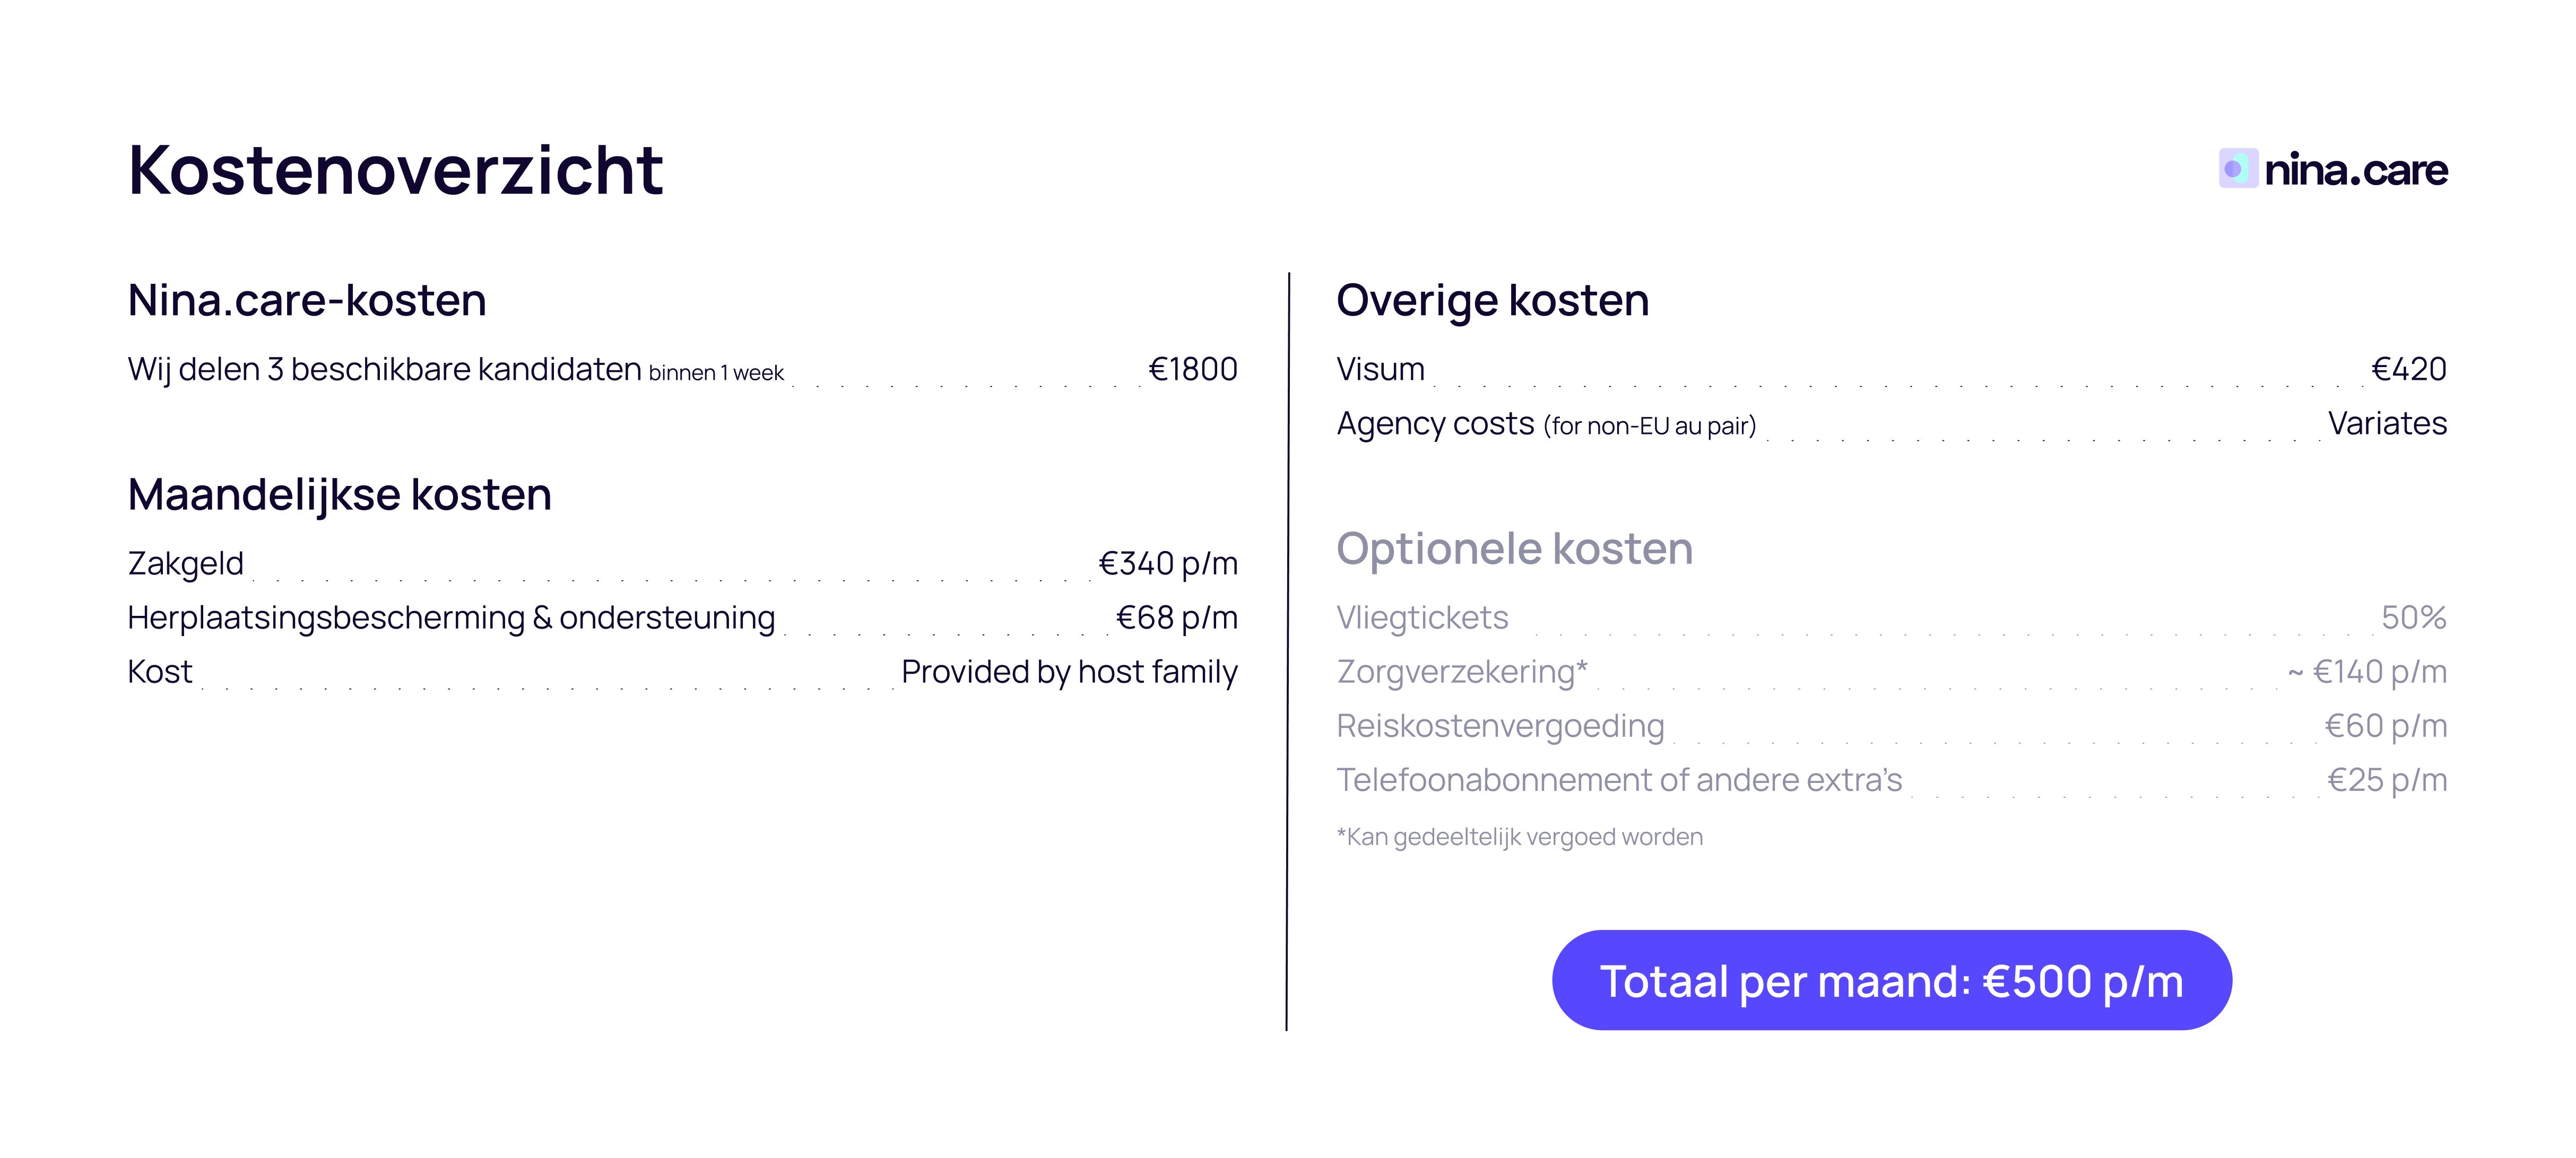The width and height of the screenshot is (2576, 1158).
Task: Click the Agency costs row label
Action: click(x=1545, y=424)
